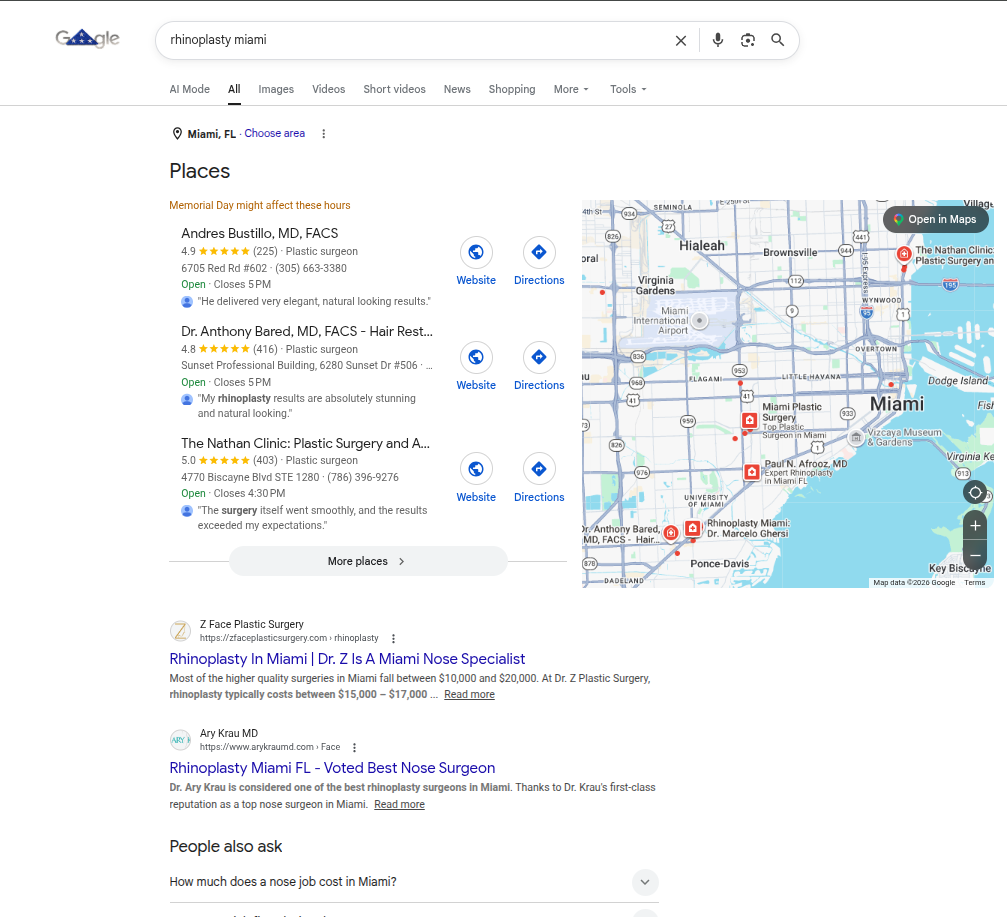Select The Nathan Clinic map pin
Screen dimensions: 1007x917
pyautogui.click(x=904, y=254)
